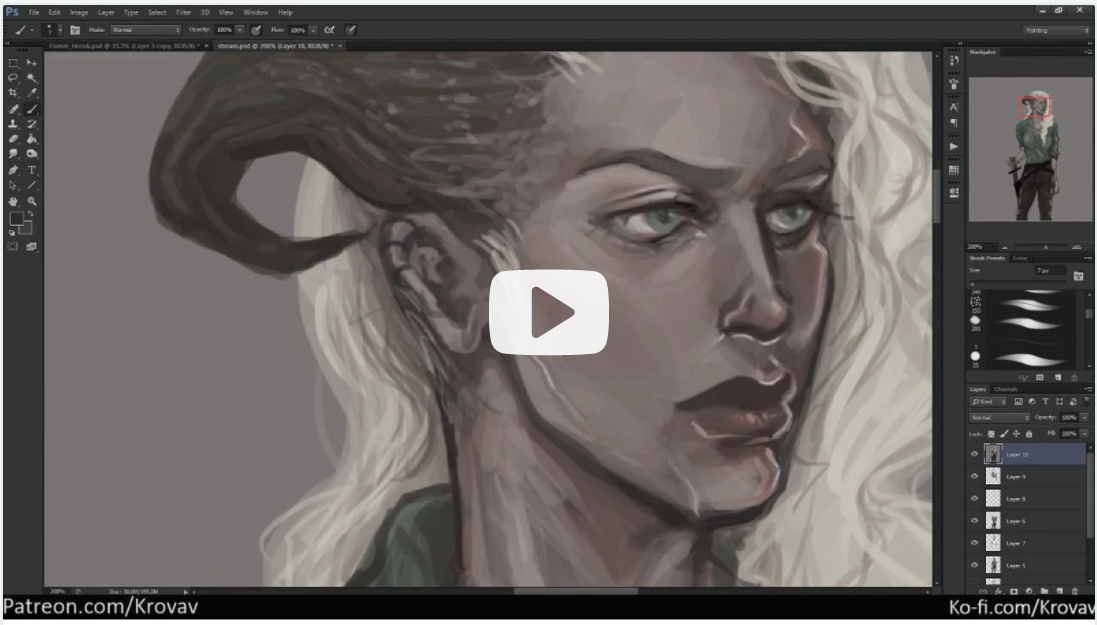Open layer Fill dropdown arrow

pyautogui.click(x=1084, y=434)
